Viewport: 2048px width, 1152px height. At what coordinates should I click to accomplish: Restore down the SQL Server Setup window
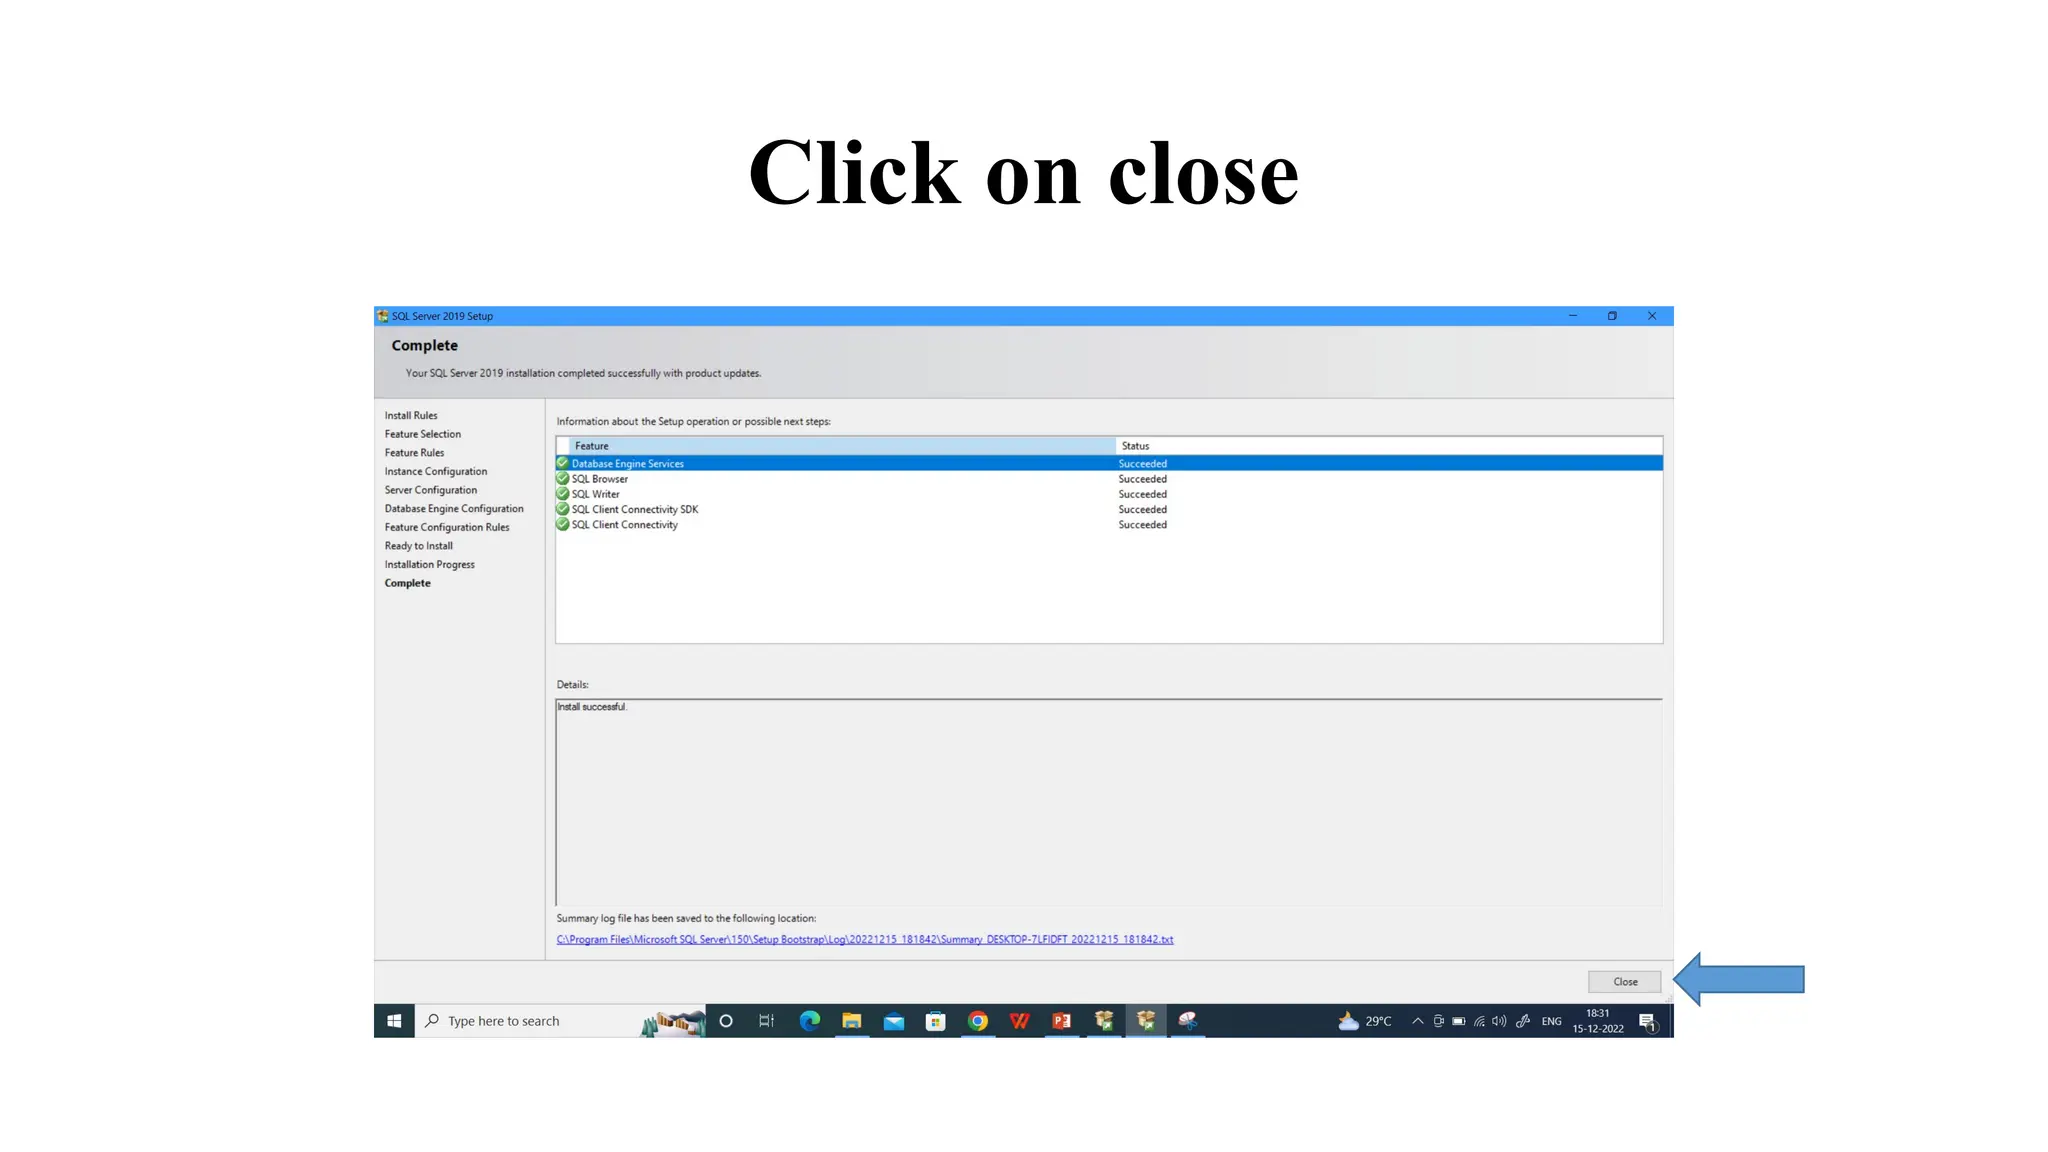click(1612, 316)
